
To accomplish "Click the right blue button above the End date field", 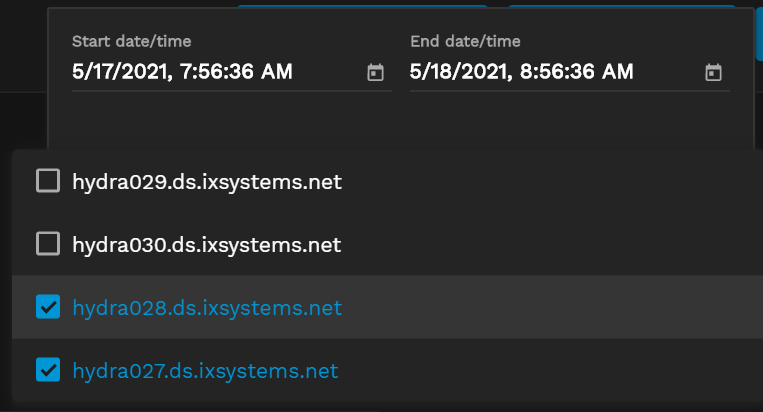I will click(620, 5).
